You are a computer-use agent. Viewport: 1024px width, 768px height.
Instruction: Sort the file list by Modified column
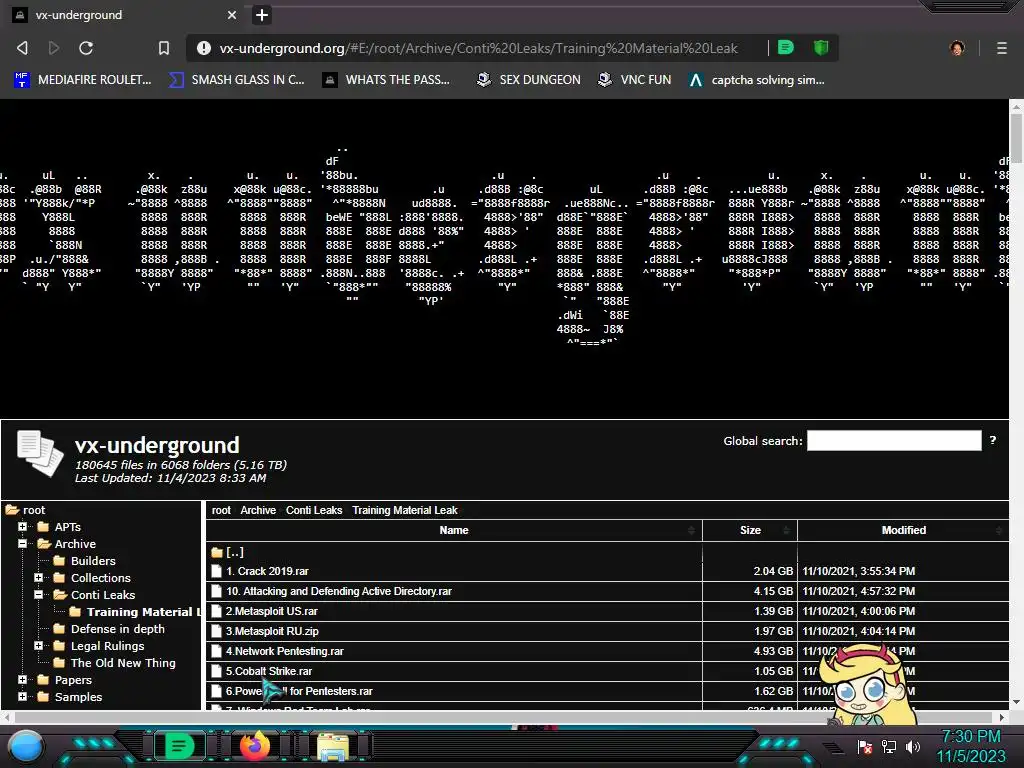(x=903, y=530)
